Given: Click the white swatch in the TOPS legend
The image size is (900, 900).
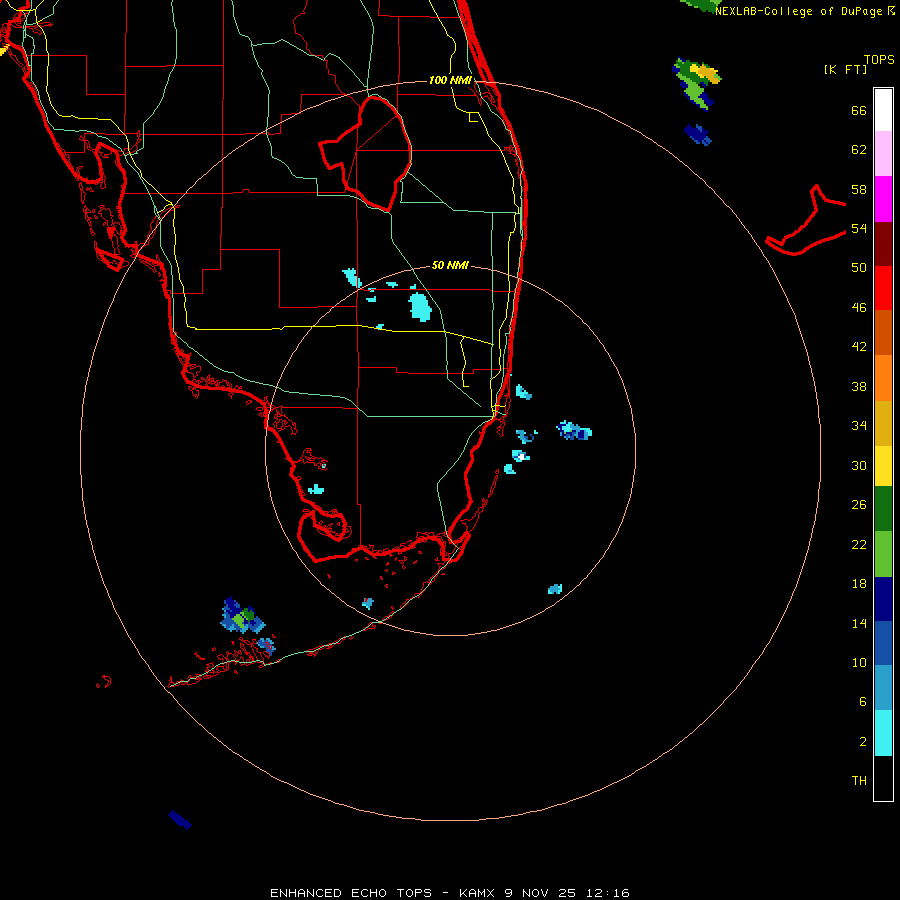Looking at the screenshot, I should [x=883, y=110].
